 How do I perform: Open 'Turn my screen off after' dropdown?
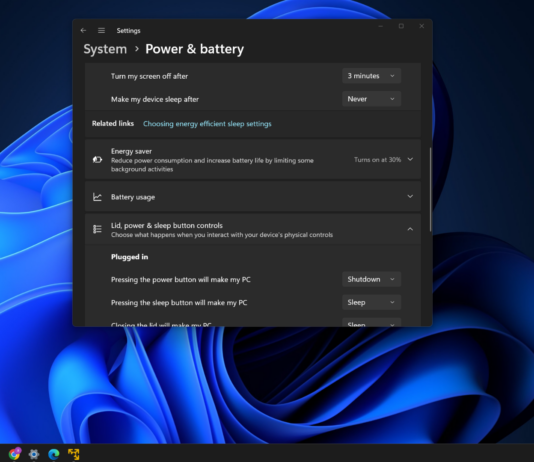point(371,76)
